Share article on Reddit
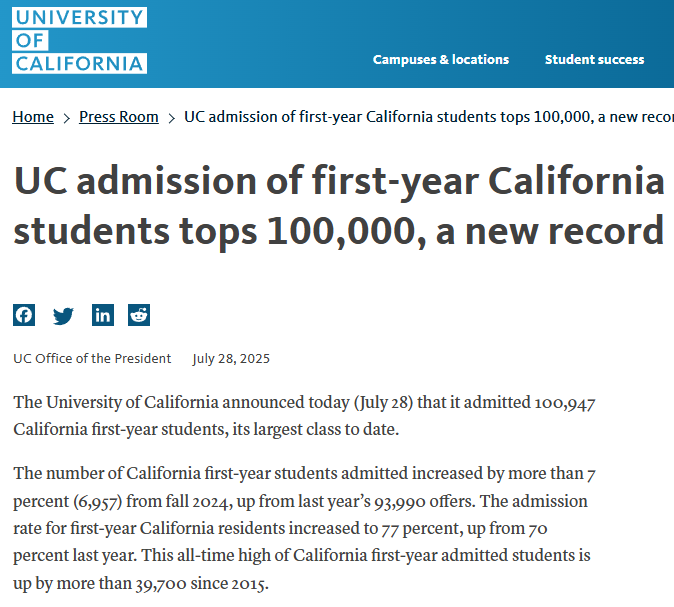674x607 pixels. [139, 315]
